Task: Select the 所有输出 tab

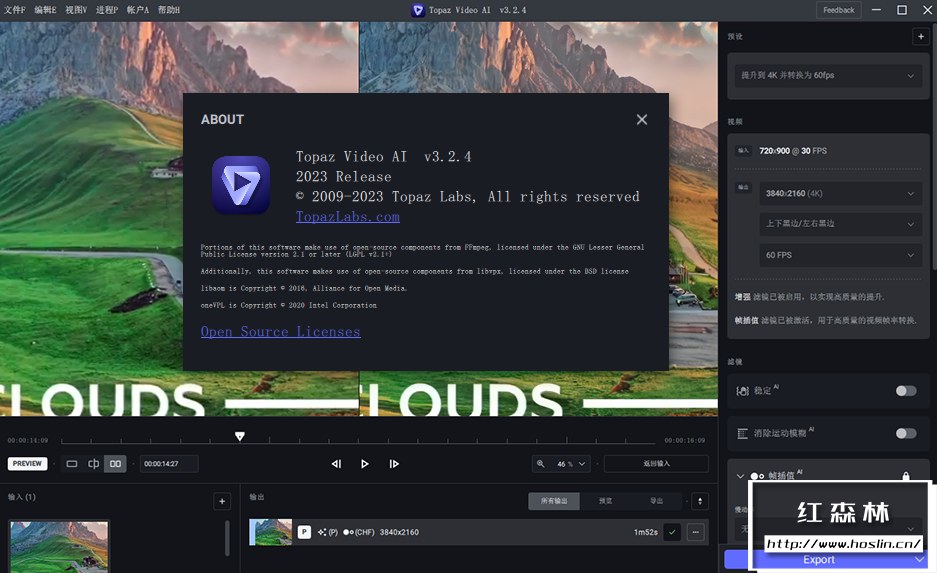Action: tap(554, 501)
